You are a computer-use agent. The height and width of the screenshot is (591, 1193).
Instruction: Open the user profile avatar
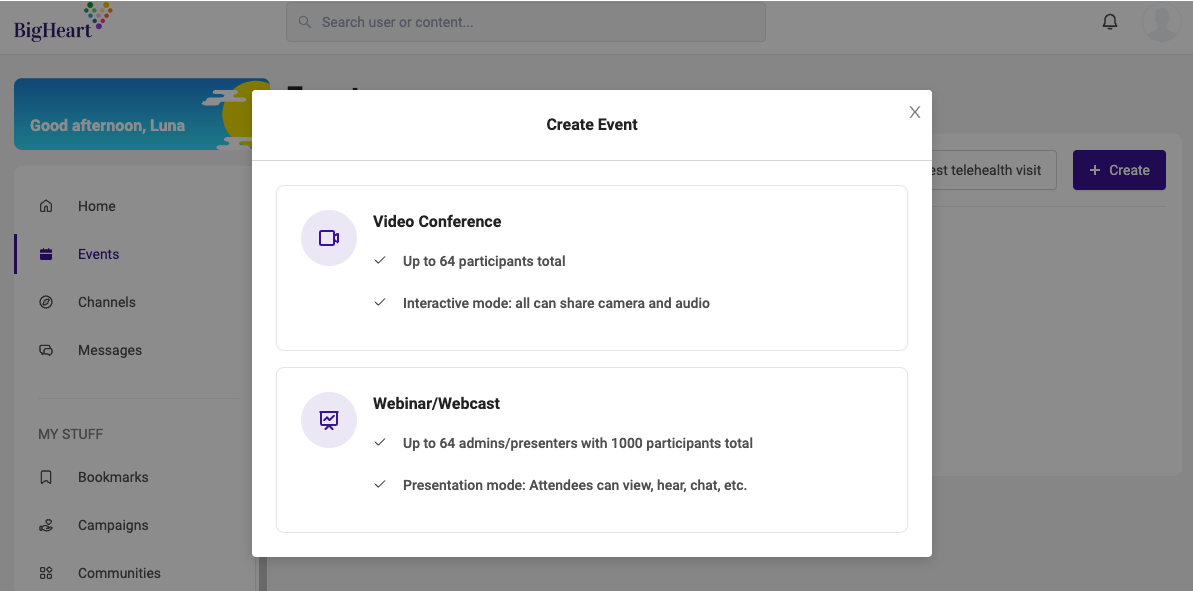pos(1161,22)
